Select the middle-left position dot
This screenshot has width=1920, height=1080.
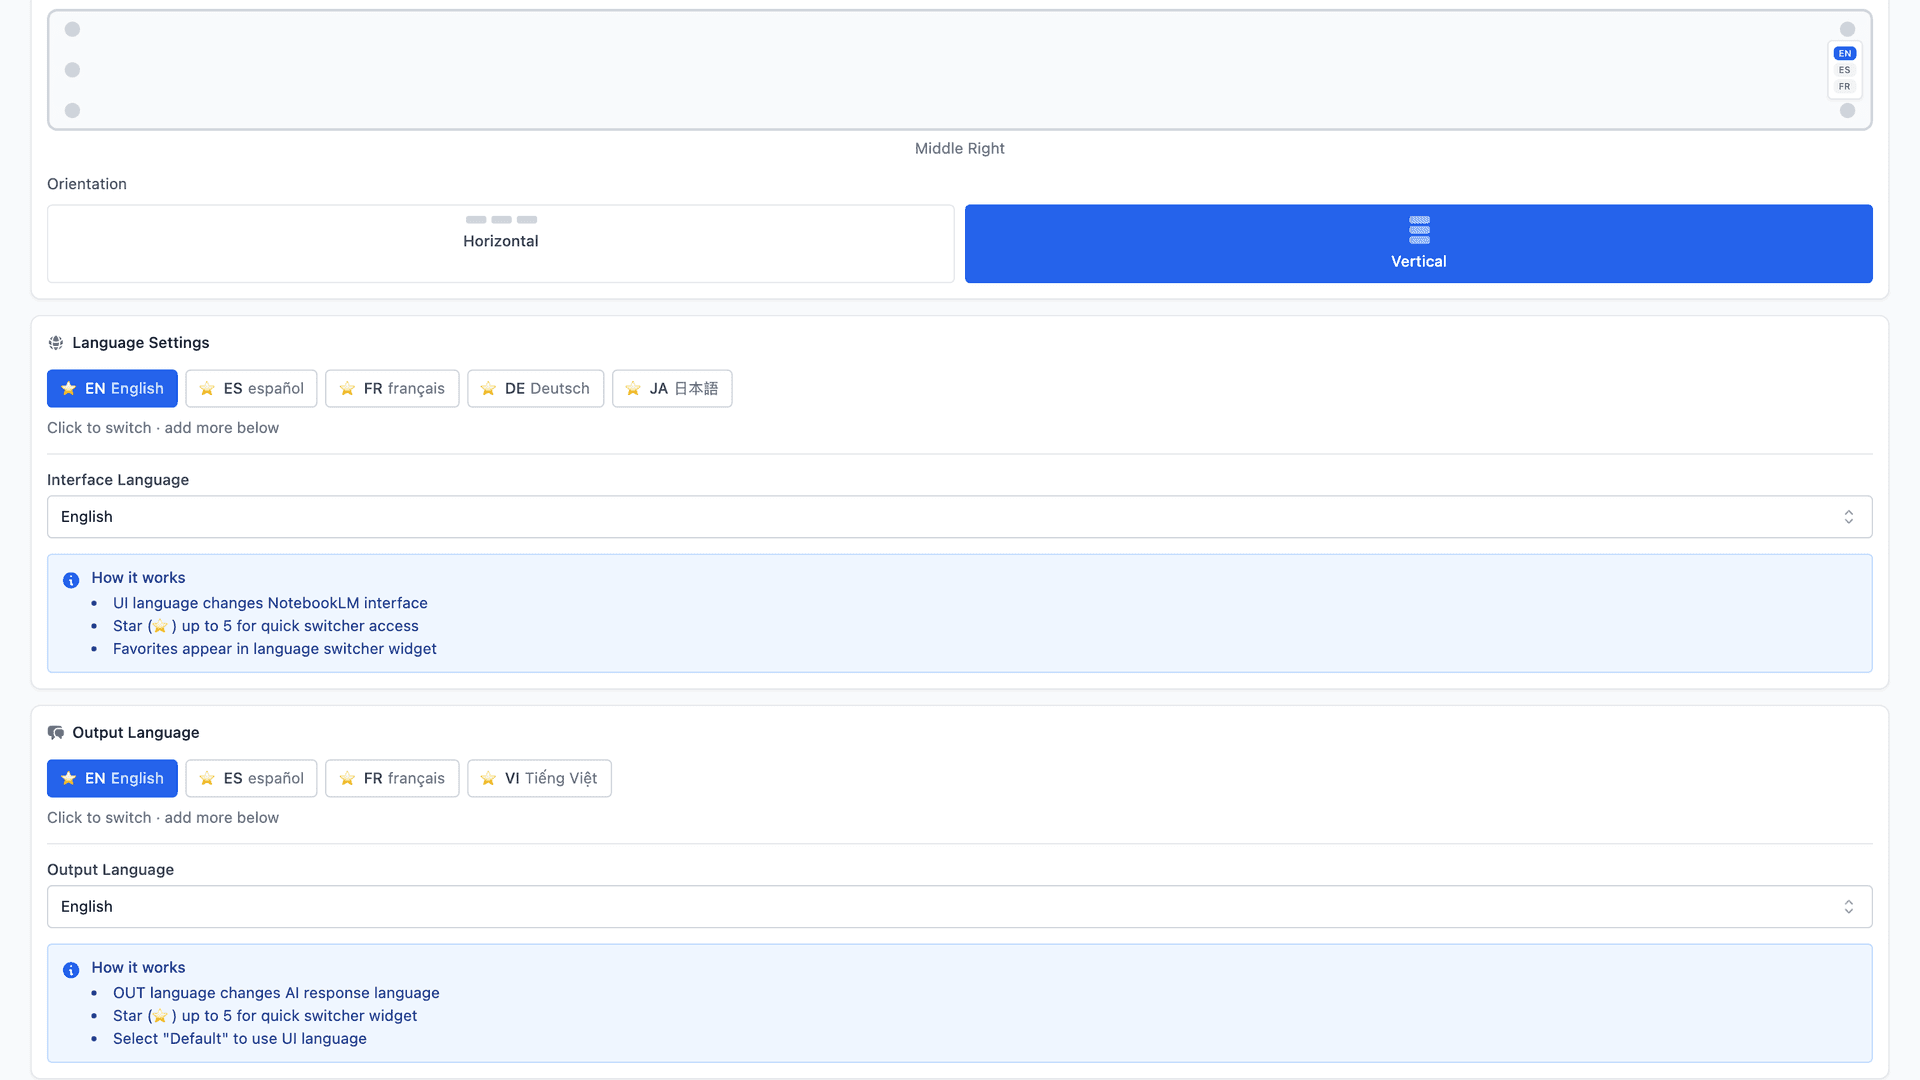(72, 70)
